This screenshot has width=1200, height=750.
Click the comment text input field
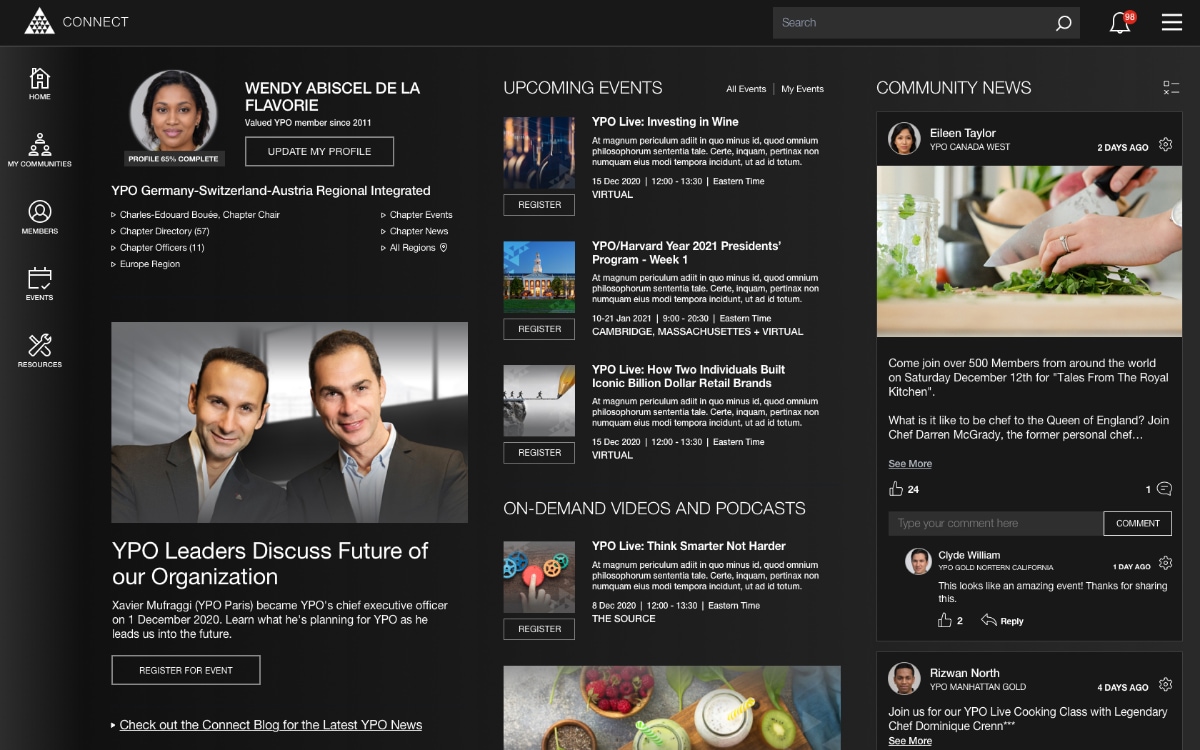click(995, 523)
